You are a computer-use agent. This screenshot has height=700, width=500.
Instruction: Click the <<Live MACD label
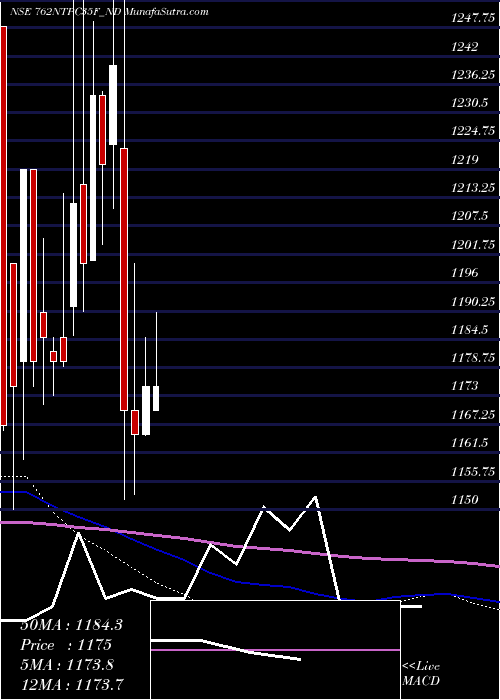(x=421, y=674)
